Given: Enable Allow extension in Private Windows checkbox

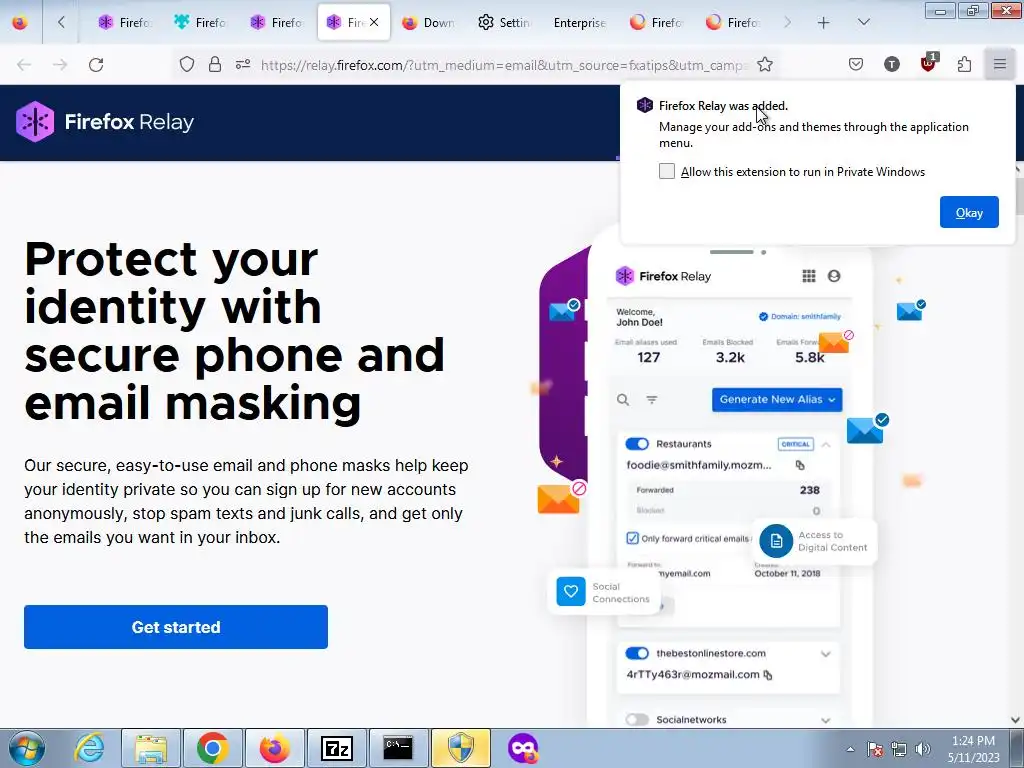Looking at the screenshot, I should pyautogui.click(x=667, y=171).
